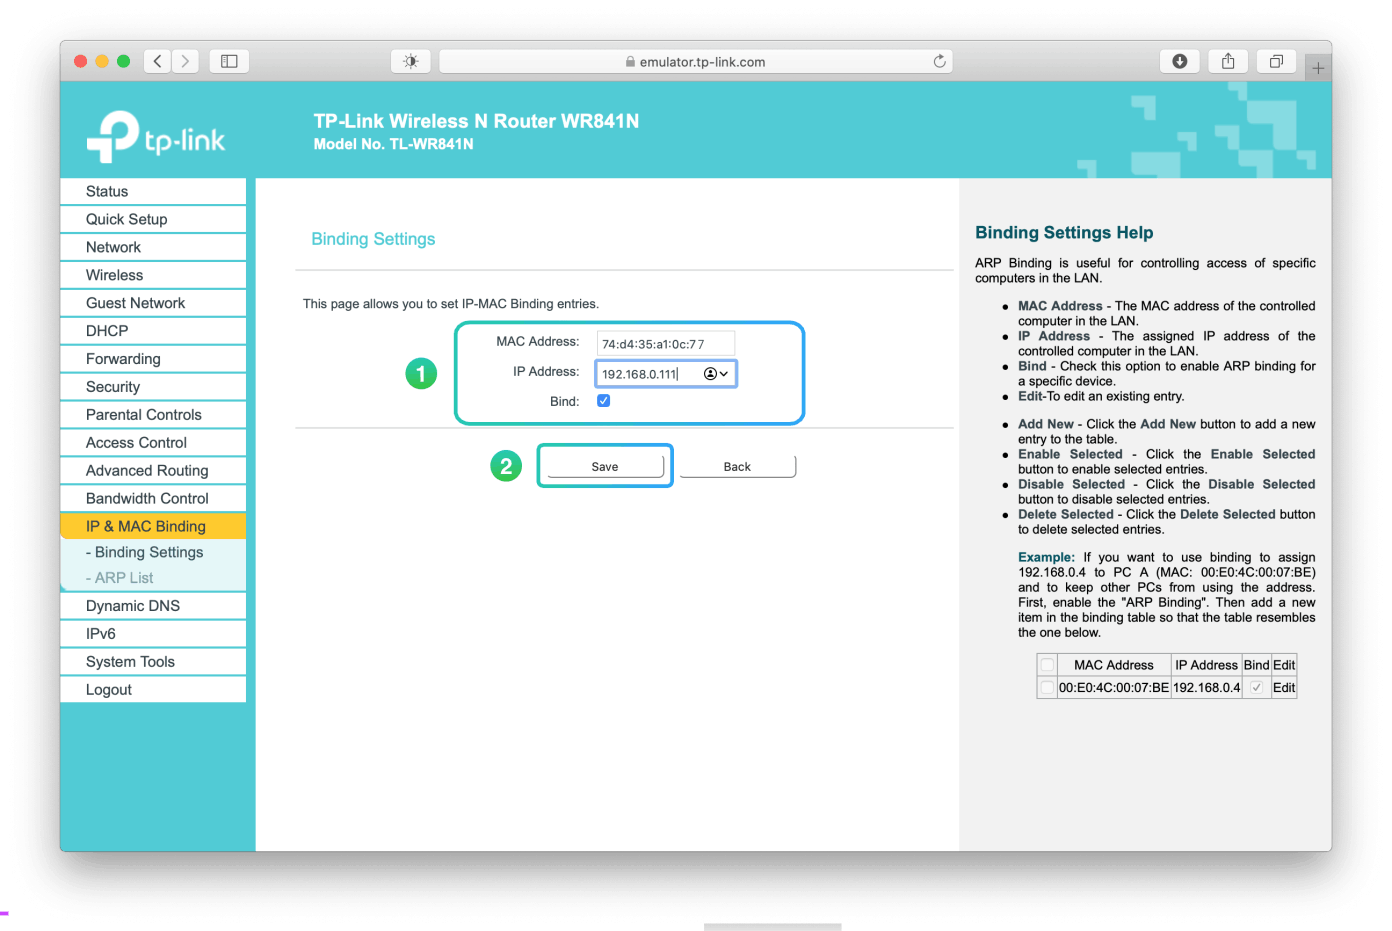Select IP & MAC Binding menu

tap(153, 526)
